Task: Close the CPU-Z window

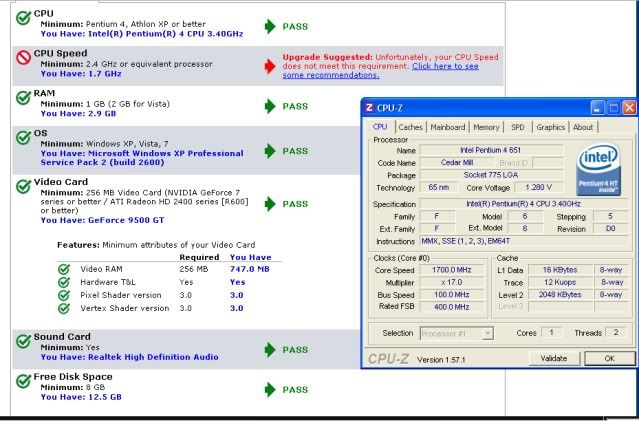Action: pyautogui.click(x=629, y=108)
